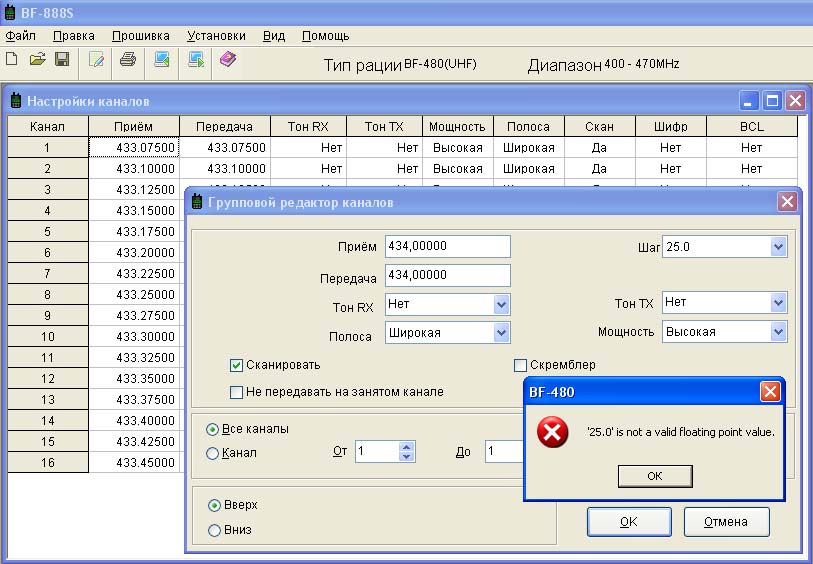Click the Передача input field in the group editor
Image resolution: width=813 pixels, height=564 pixels.
pyautogui.click(x=447, y=275)
